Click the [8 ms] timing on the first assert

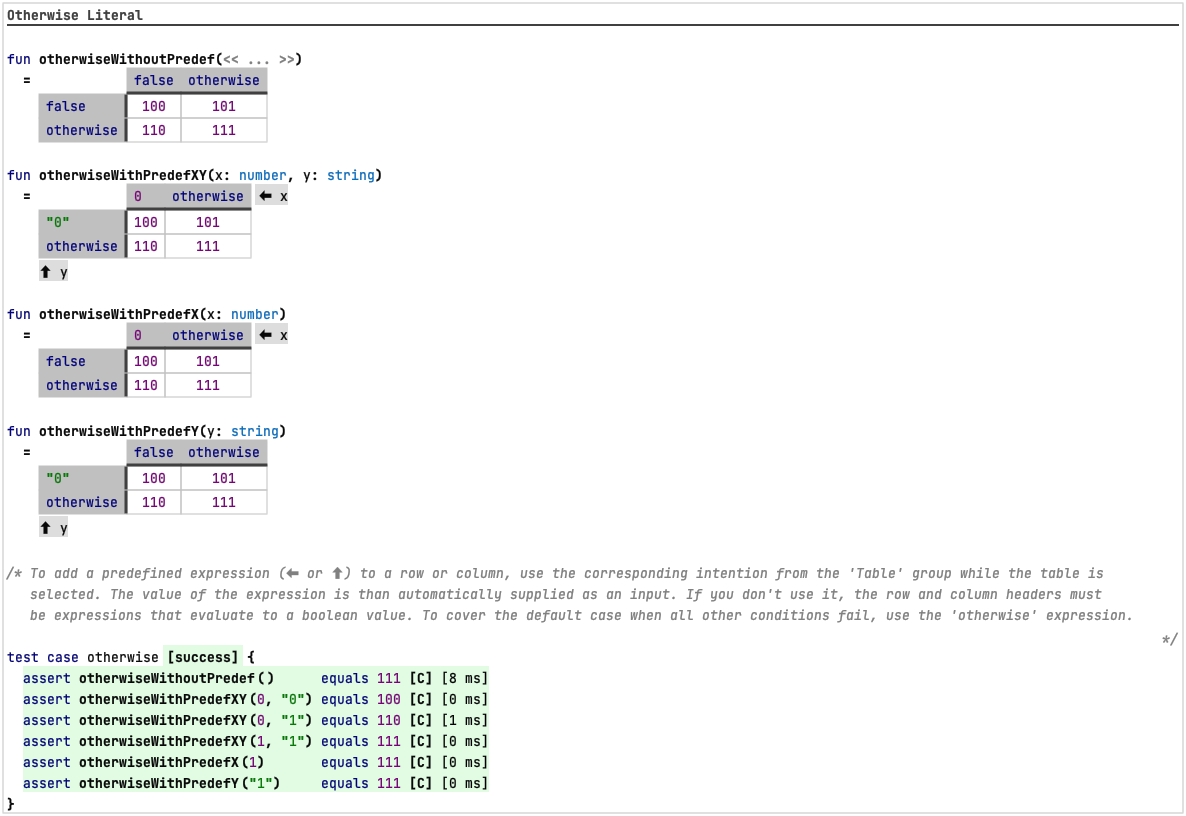(464, 678)
